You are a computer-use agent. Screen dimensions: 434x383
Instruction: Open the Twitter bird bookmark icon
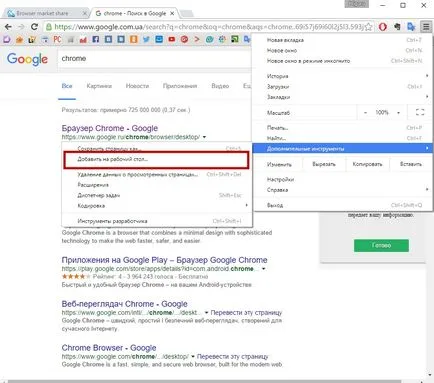point(146,39)
